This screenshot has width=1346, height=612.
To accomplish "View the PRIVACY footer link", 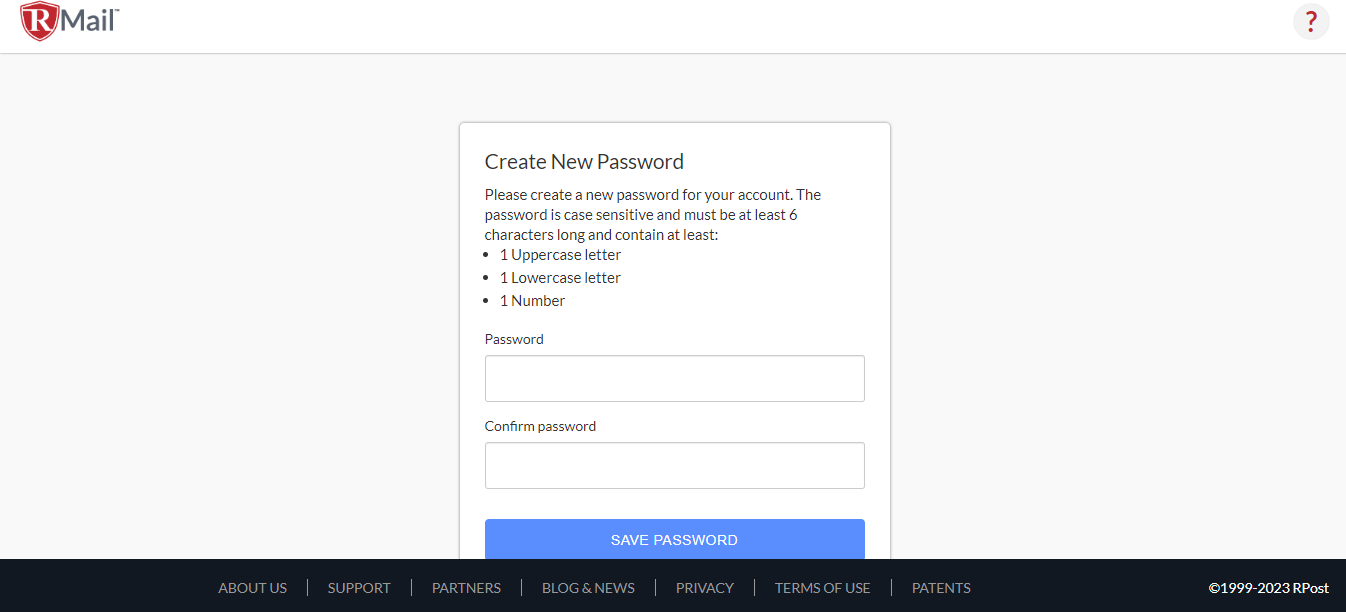I will 705,588.
